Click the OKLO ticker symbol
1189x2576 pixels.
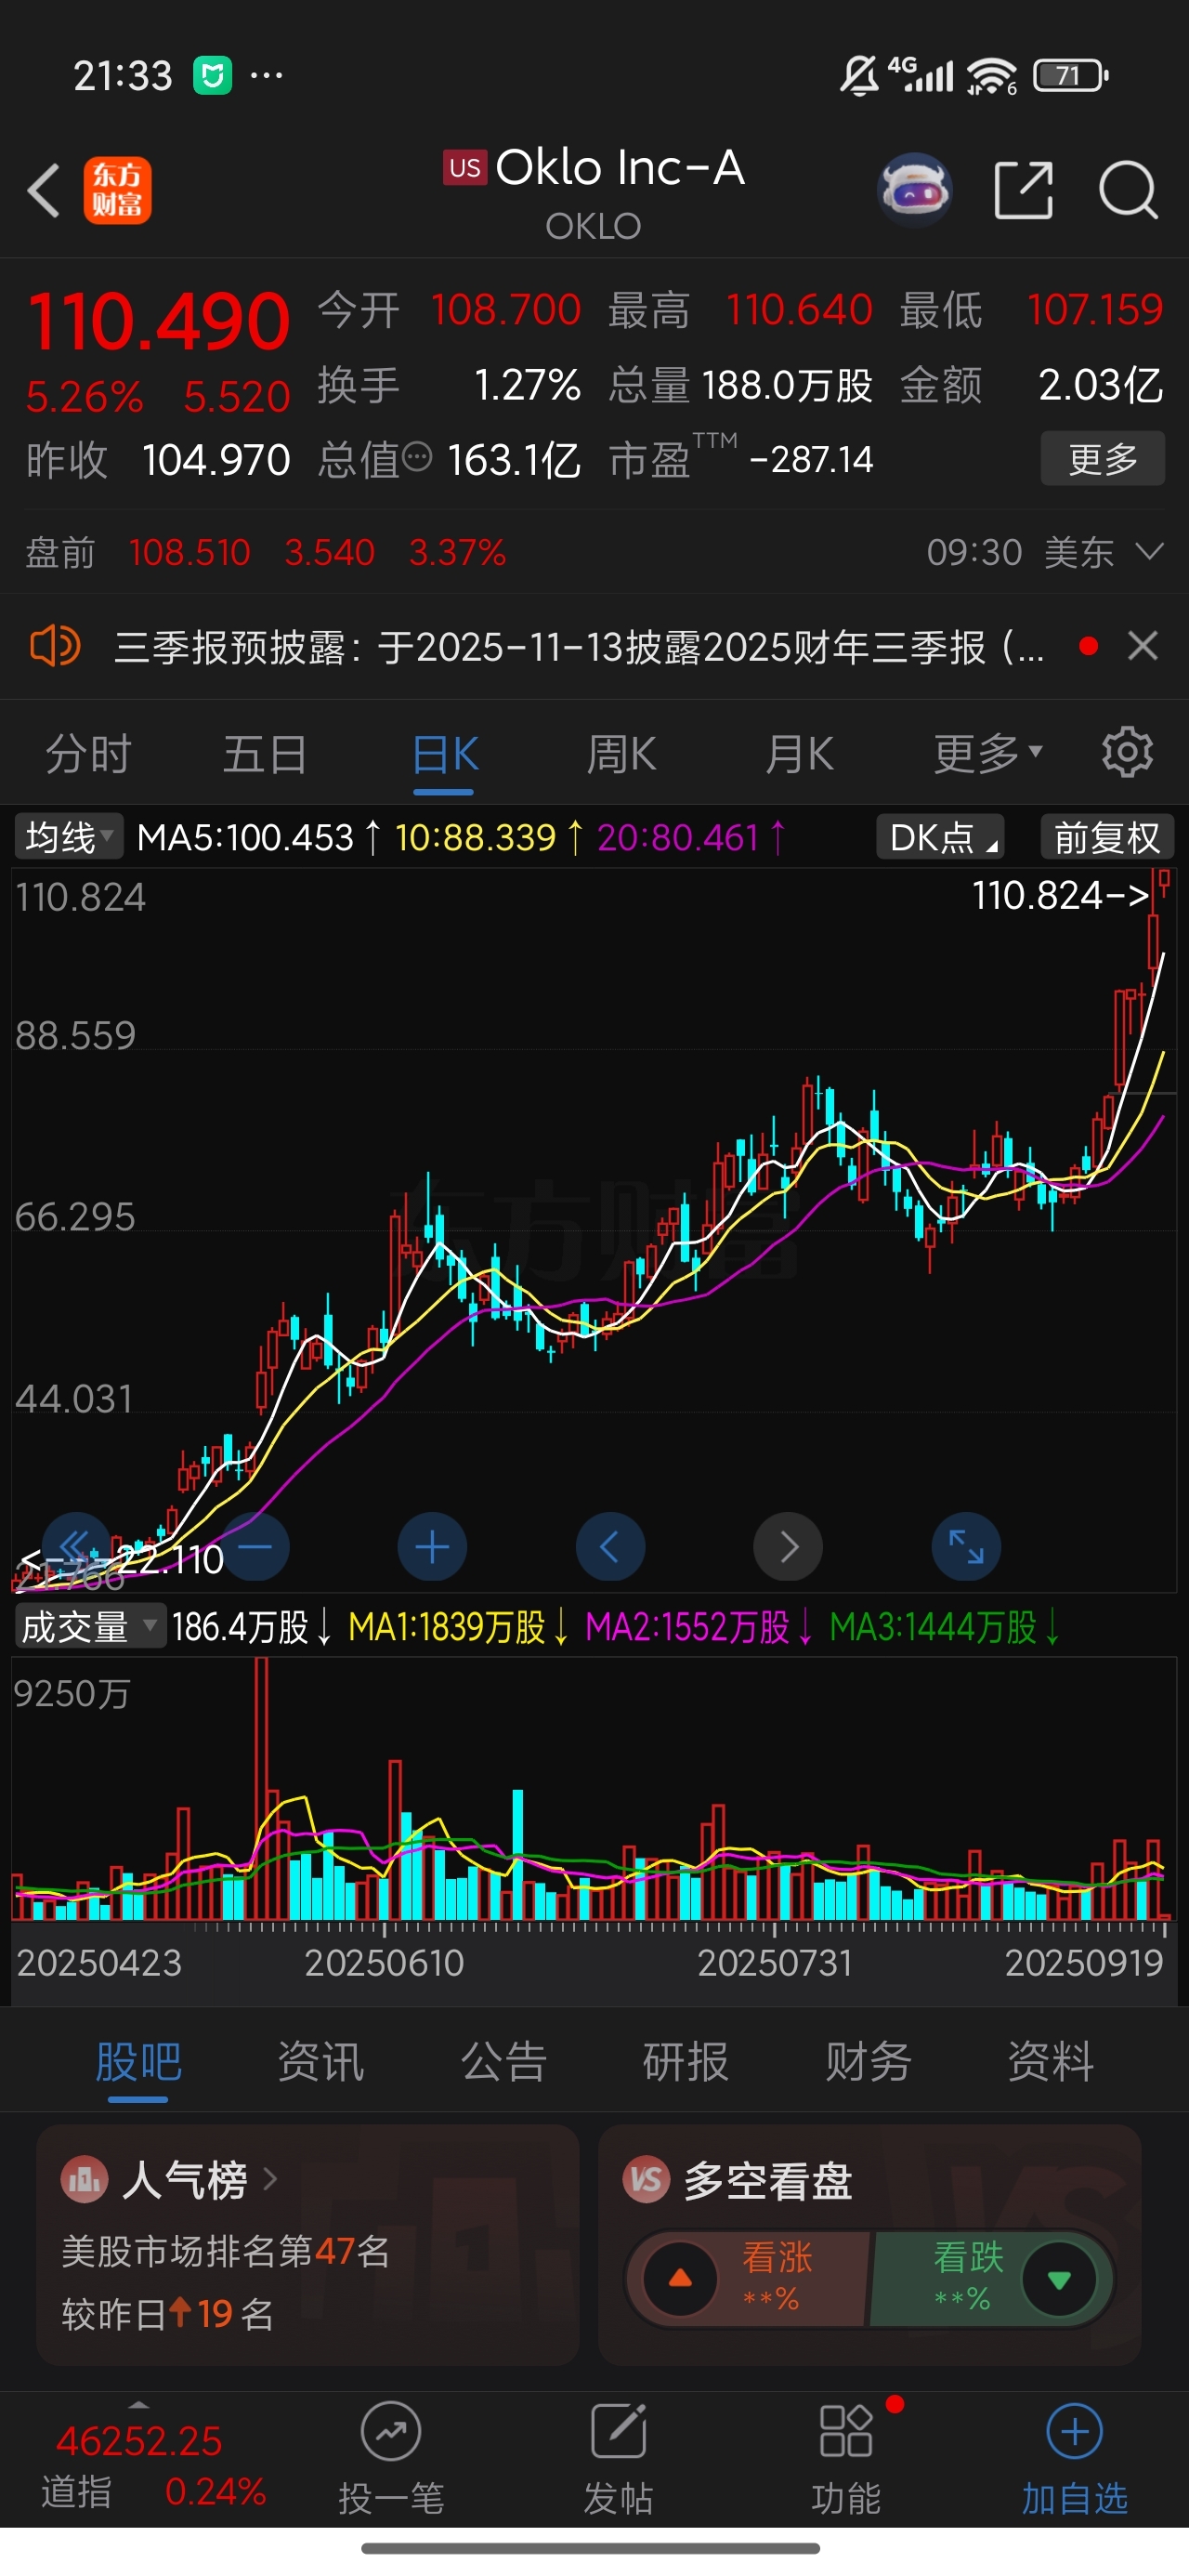point(593,226)
